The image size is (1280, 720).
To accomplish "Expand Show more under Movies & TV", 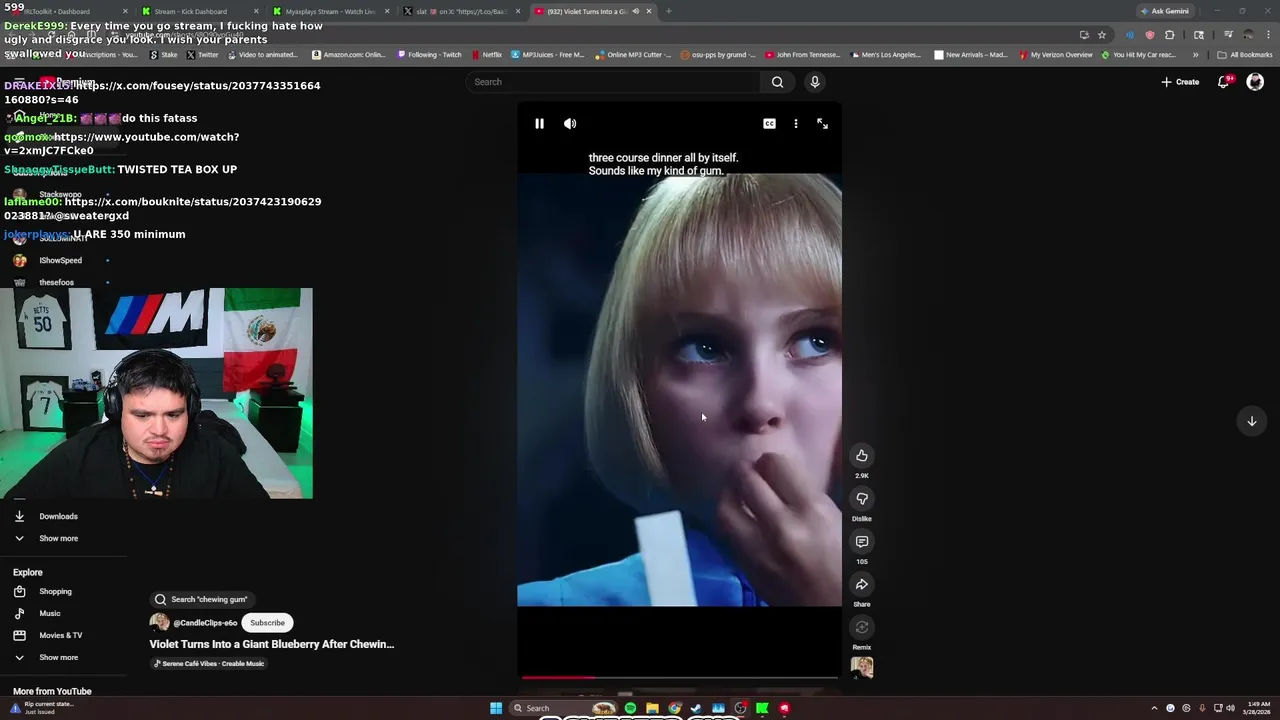I will (58, 658).
